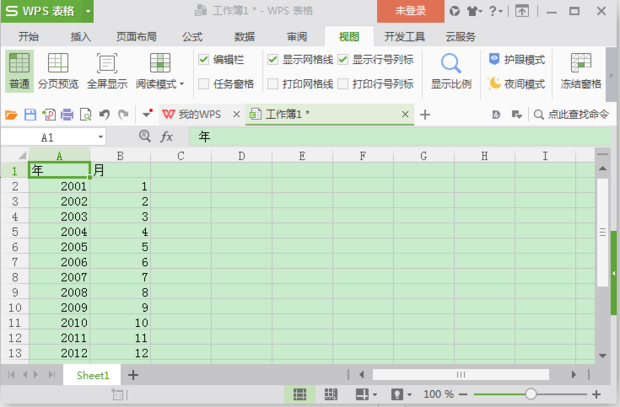The height and width of the screenshot is (407, 620).
Task: Save the workbook with the floppy icon
Action: (30, 115)
